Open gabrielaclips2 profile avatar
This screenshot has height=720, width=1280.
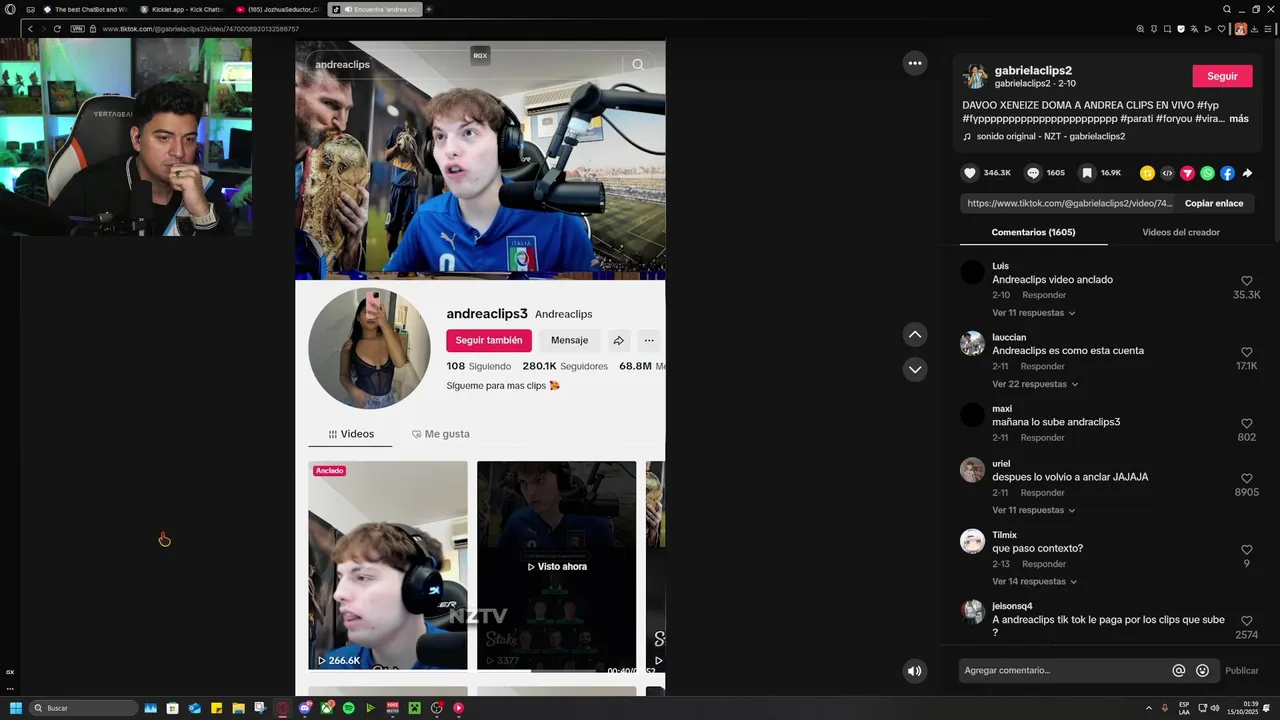[975, 76]
